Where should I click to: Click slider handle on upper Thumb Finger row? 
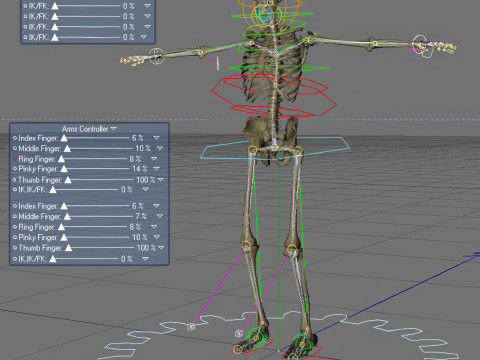68,180
